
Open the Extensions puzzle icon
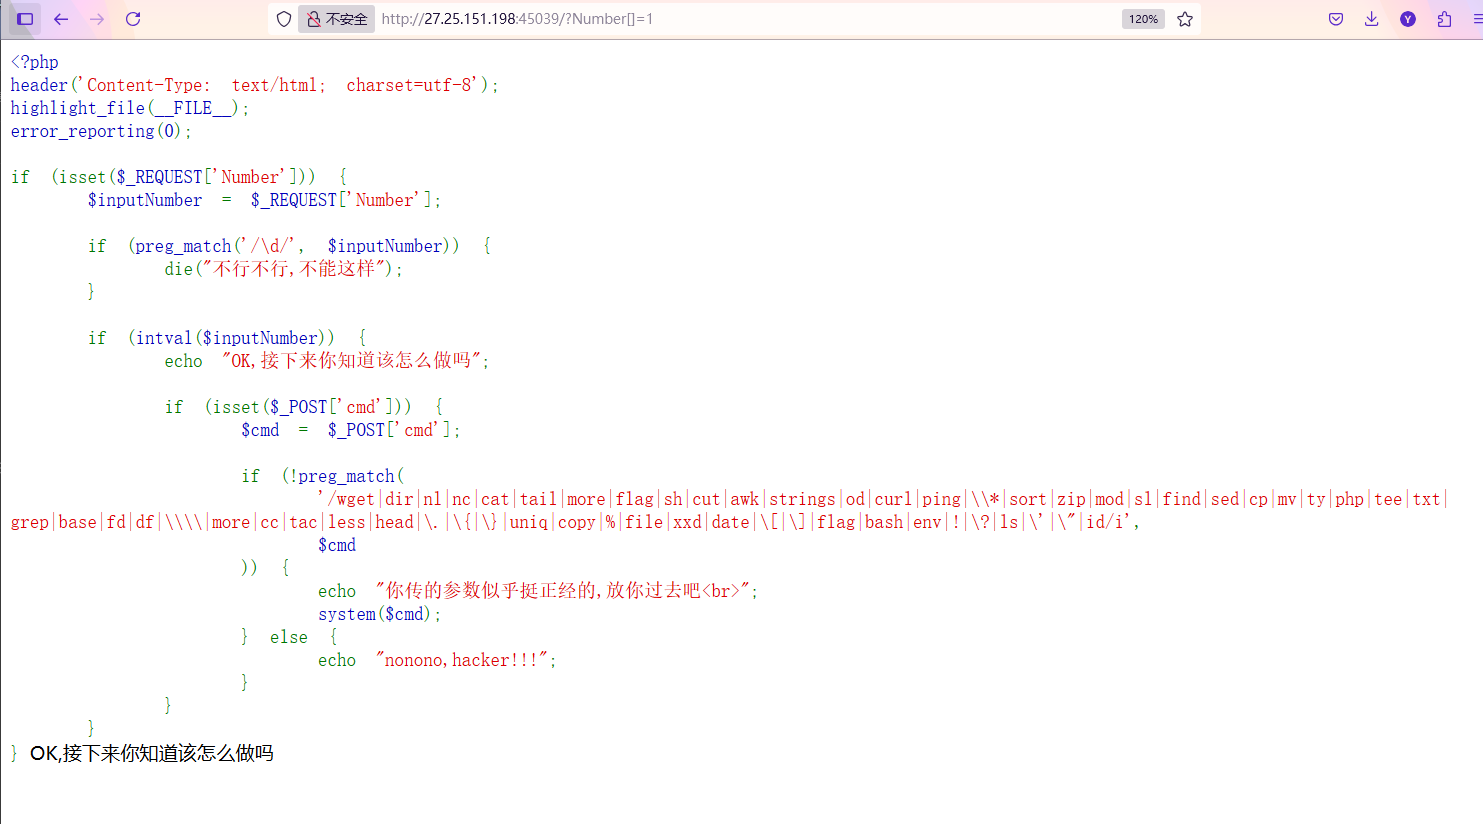(x=1444, y=19)
